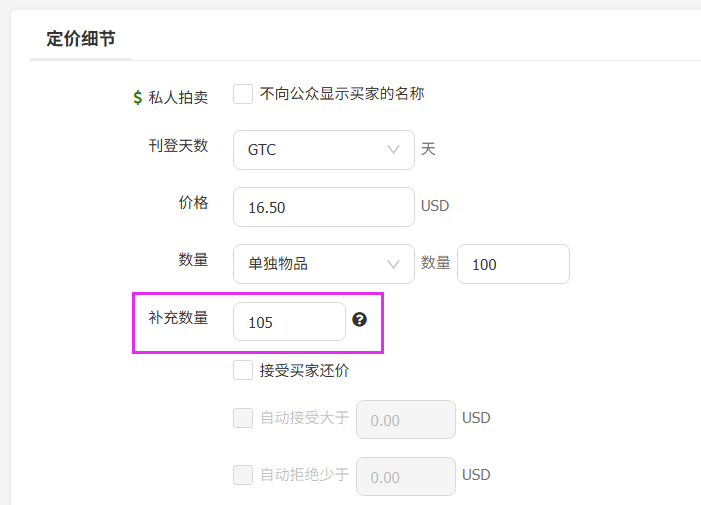The height and width of the screenshot is (505, 701).
Task: Click the chevron arrow in GTC dropdown
Action: 393,149
